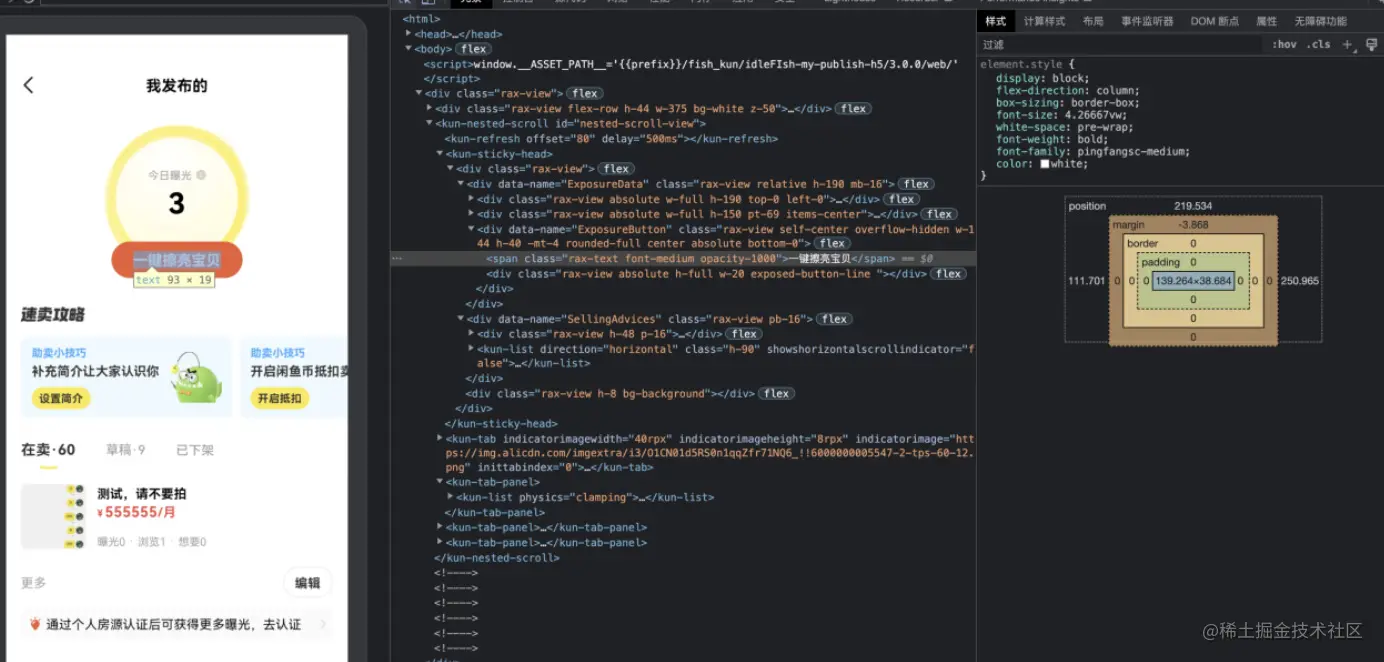Switch to the 计算样式 tab
The width and height of the screenshot is (1384, 662).
(x=1044, y=21)
